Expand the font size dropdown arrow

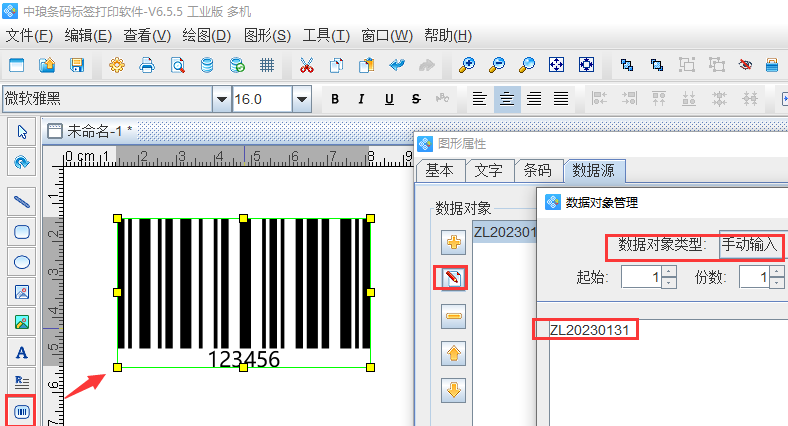click(x=302, y=99)
